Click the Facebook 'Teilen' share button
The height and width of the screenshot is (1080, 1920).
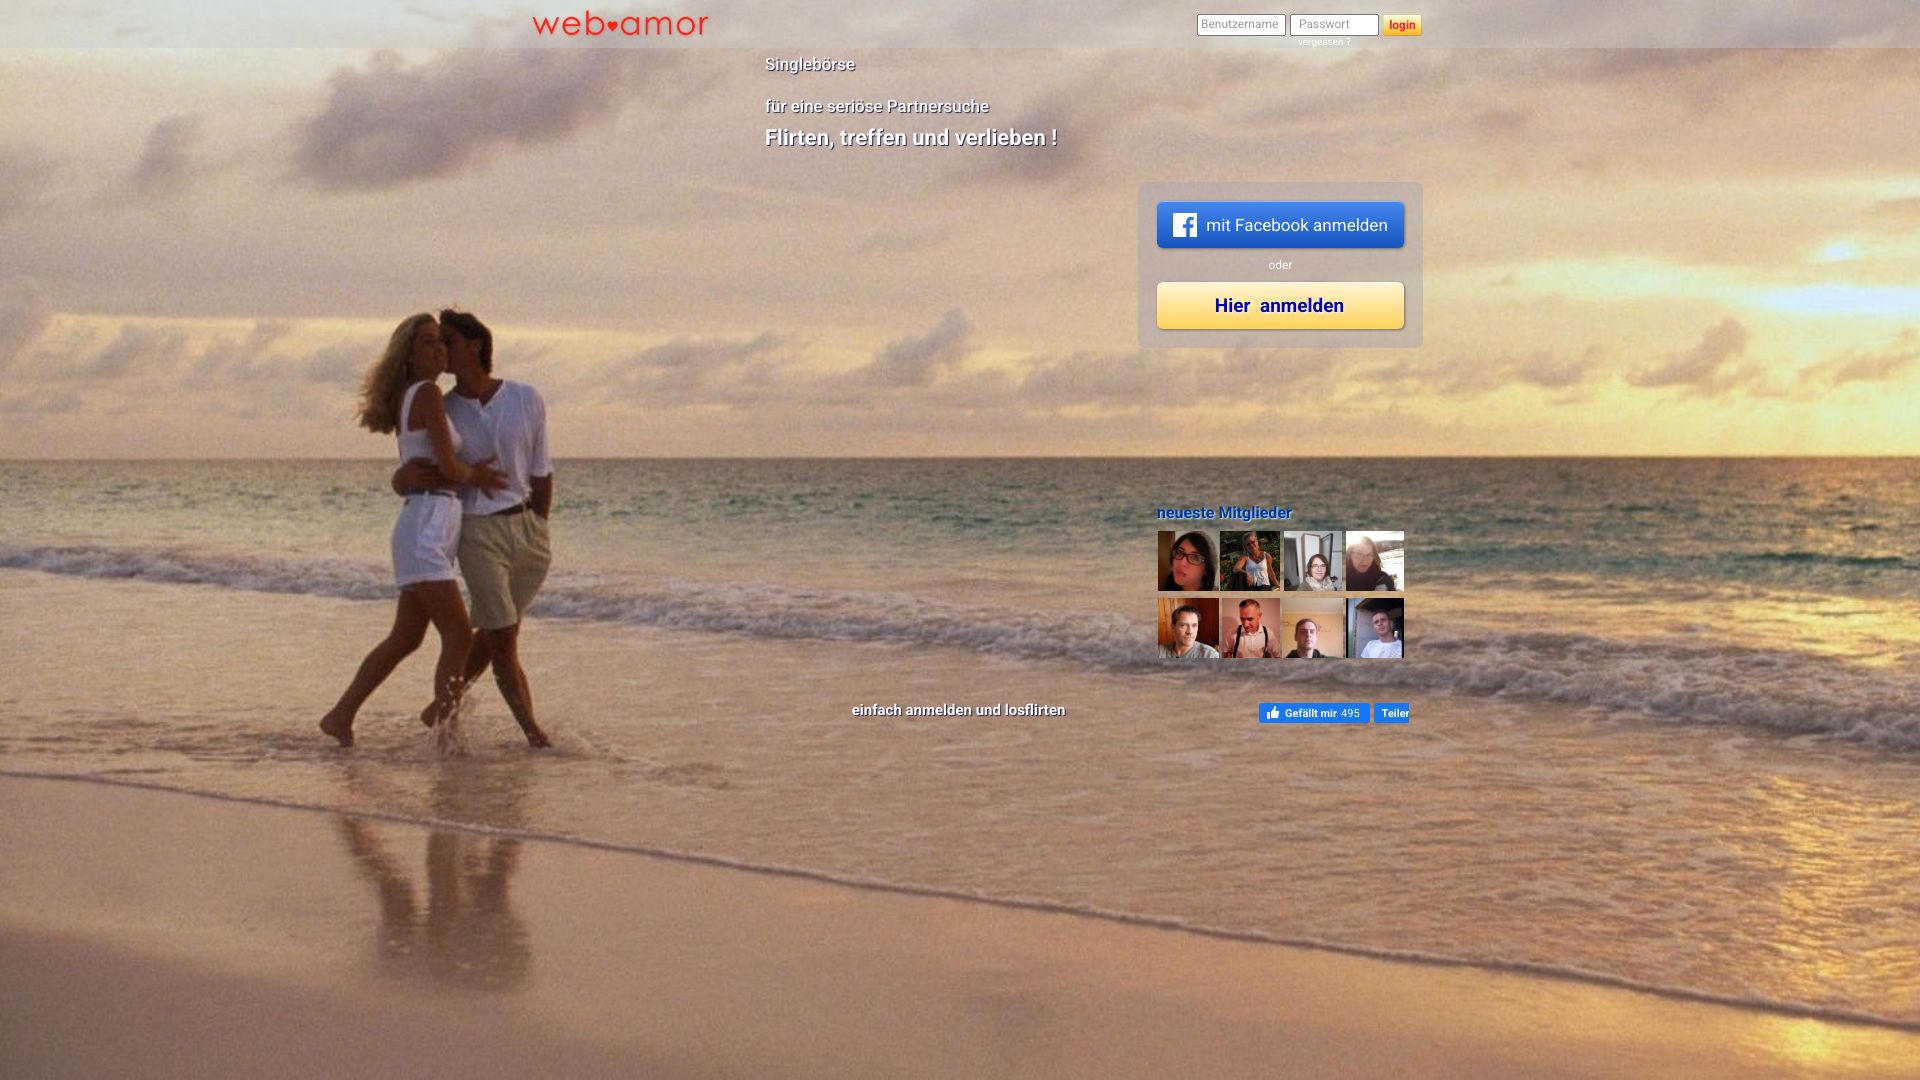pos(1391,713)
